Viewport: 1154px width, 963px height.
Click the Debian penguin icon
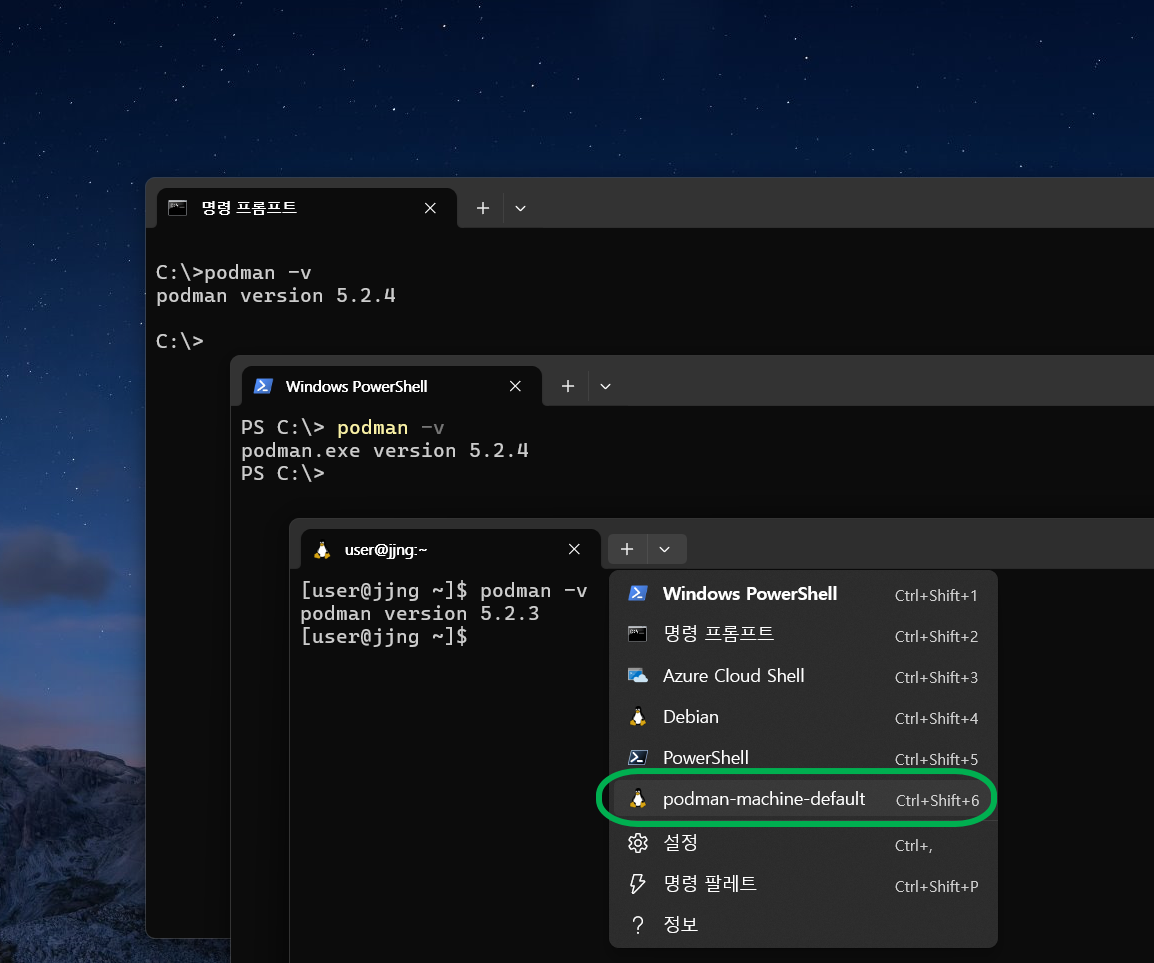coord(638,716)
